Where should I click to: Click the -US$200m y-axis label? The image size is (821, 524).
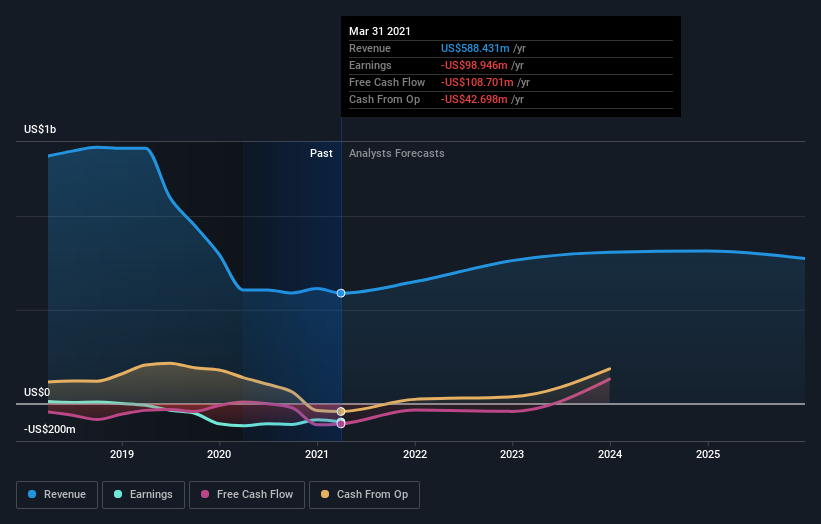coord(50,429)
